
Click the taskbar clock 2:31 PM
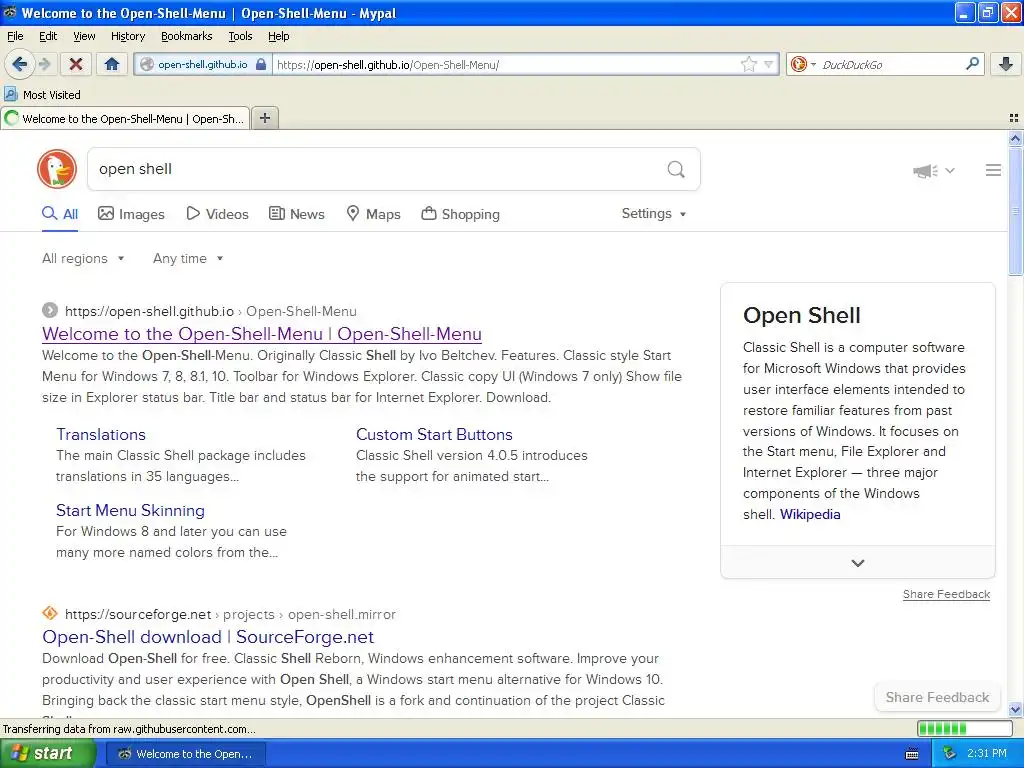tap(987, 754)
